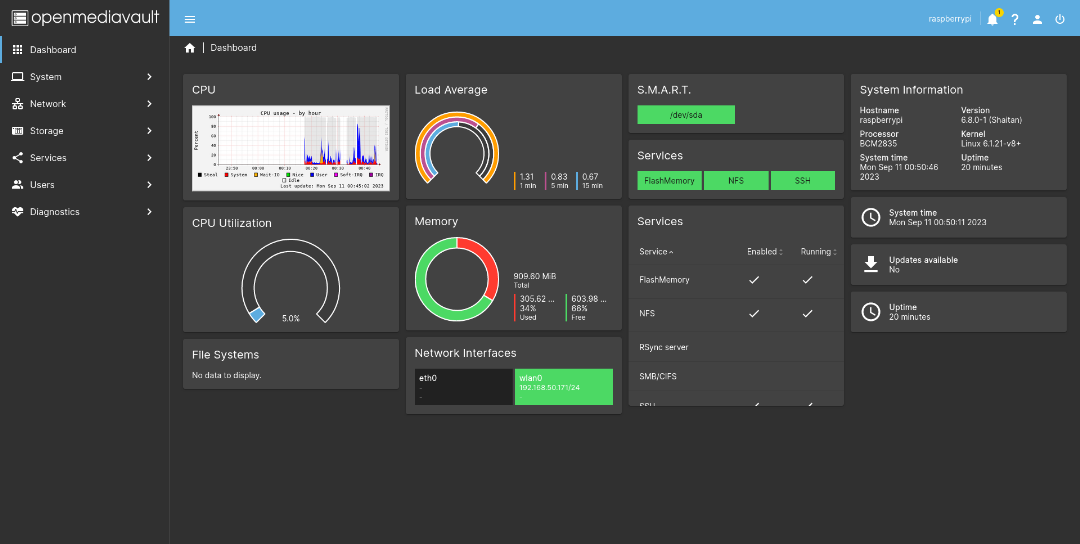Expand the Diagnostics sidebar chevron
The width and height of the screenshot is (1080, 544).
point(149,212)
